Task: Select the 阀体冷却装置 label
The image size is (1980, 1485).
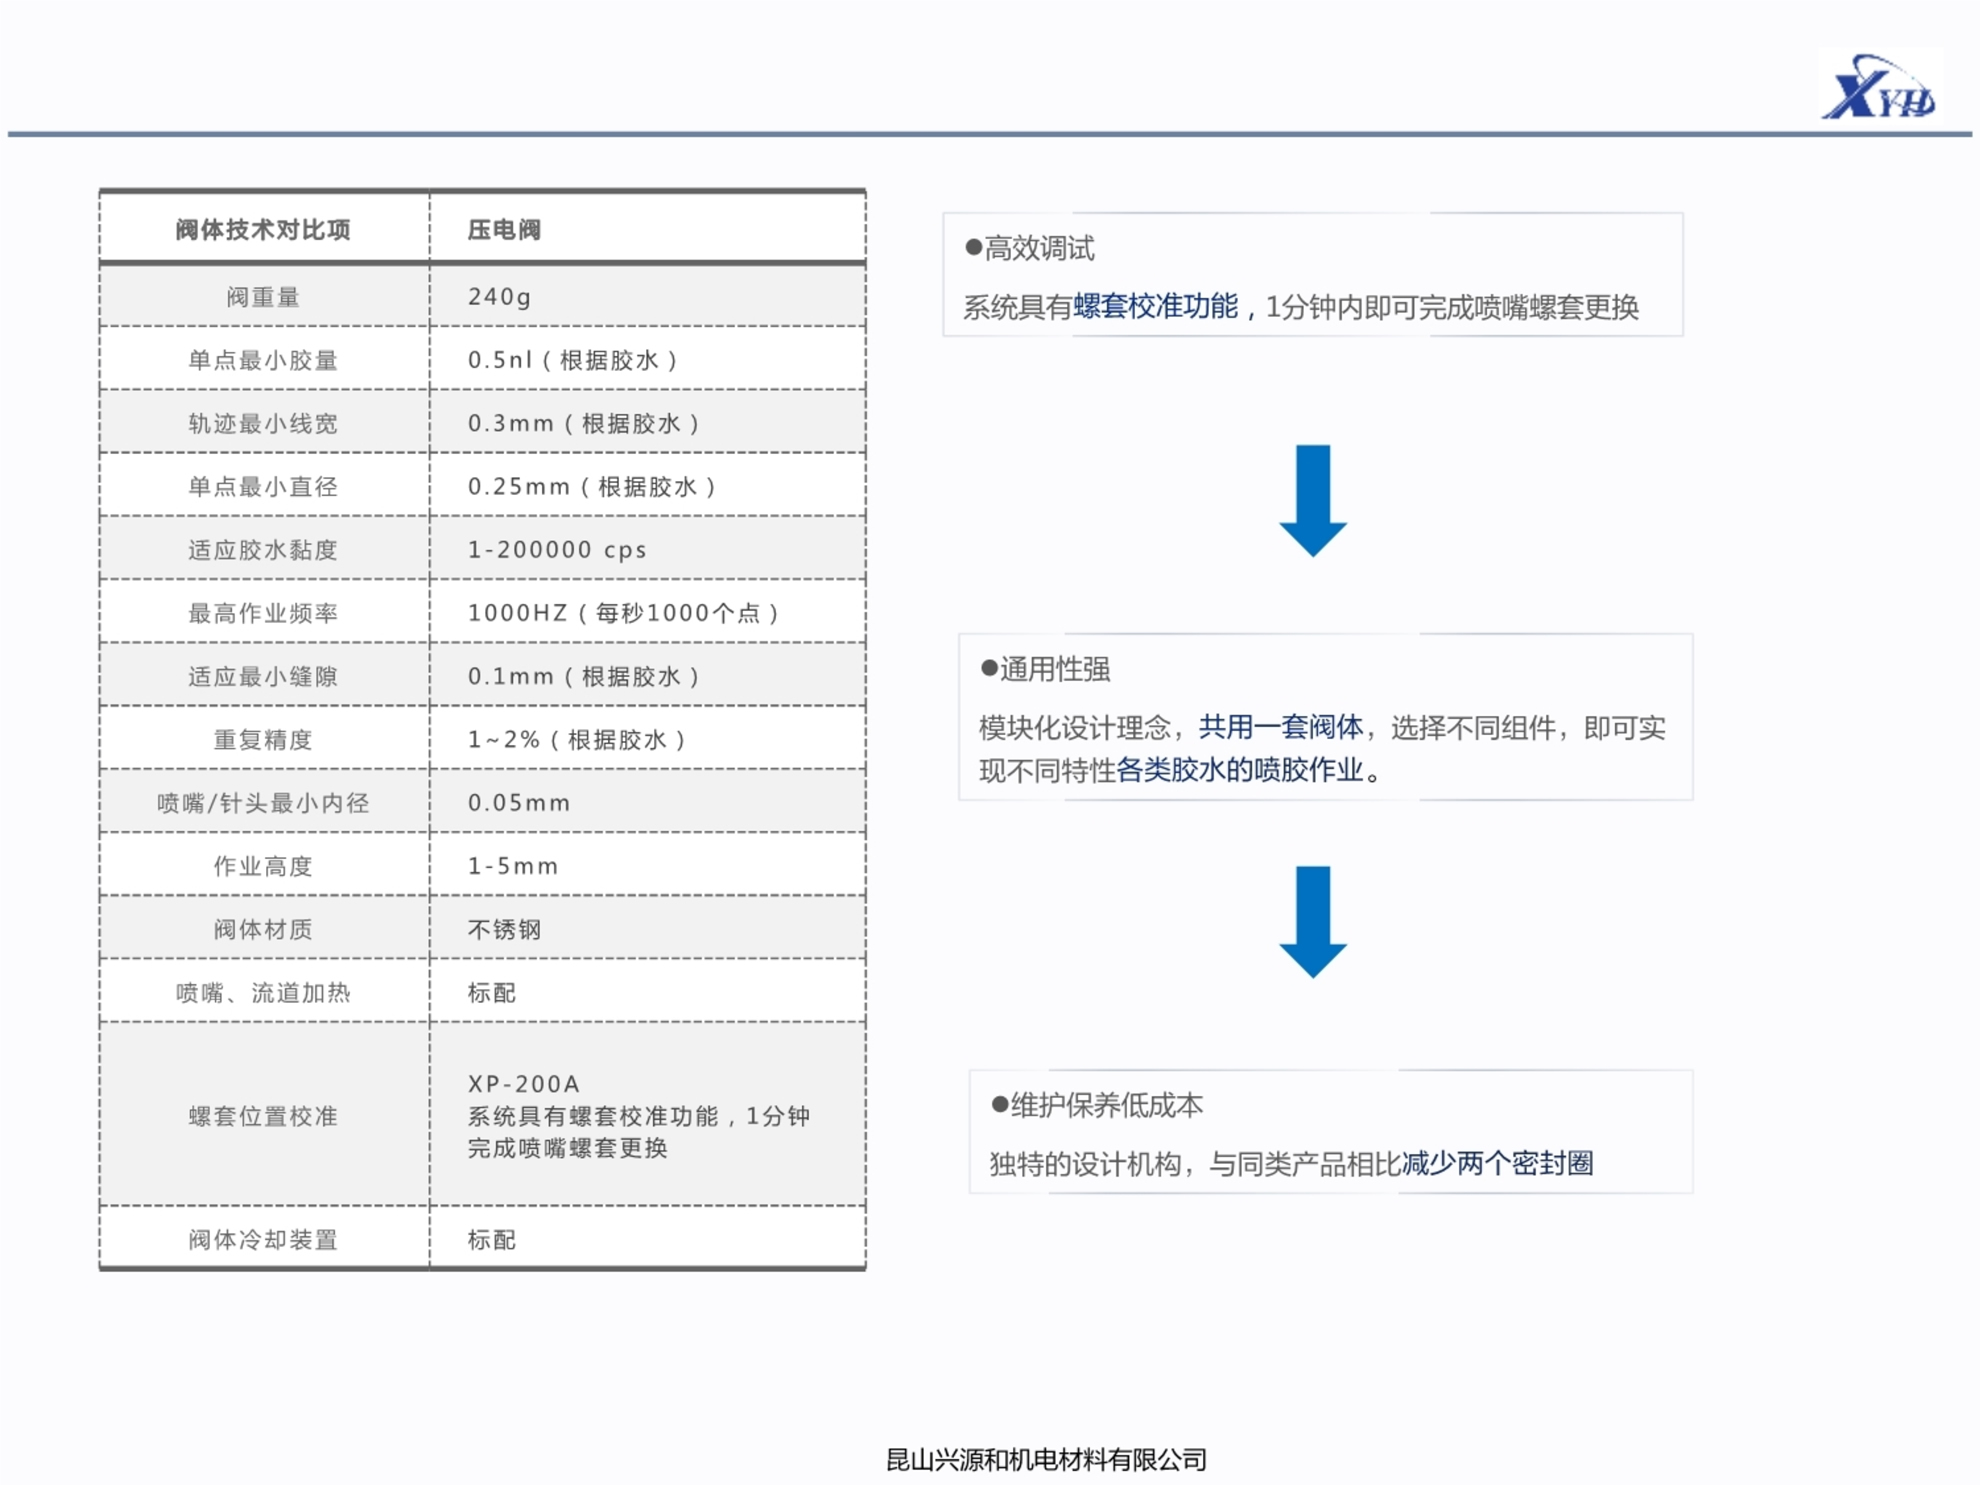Action: click(x=263, y=1240)
